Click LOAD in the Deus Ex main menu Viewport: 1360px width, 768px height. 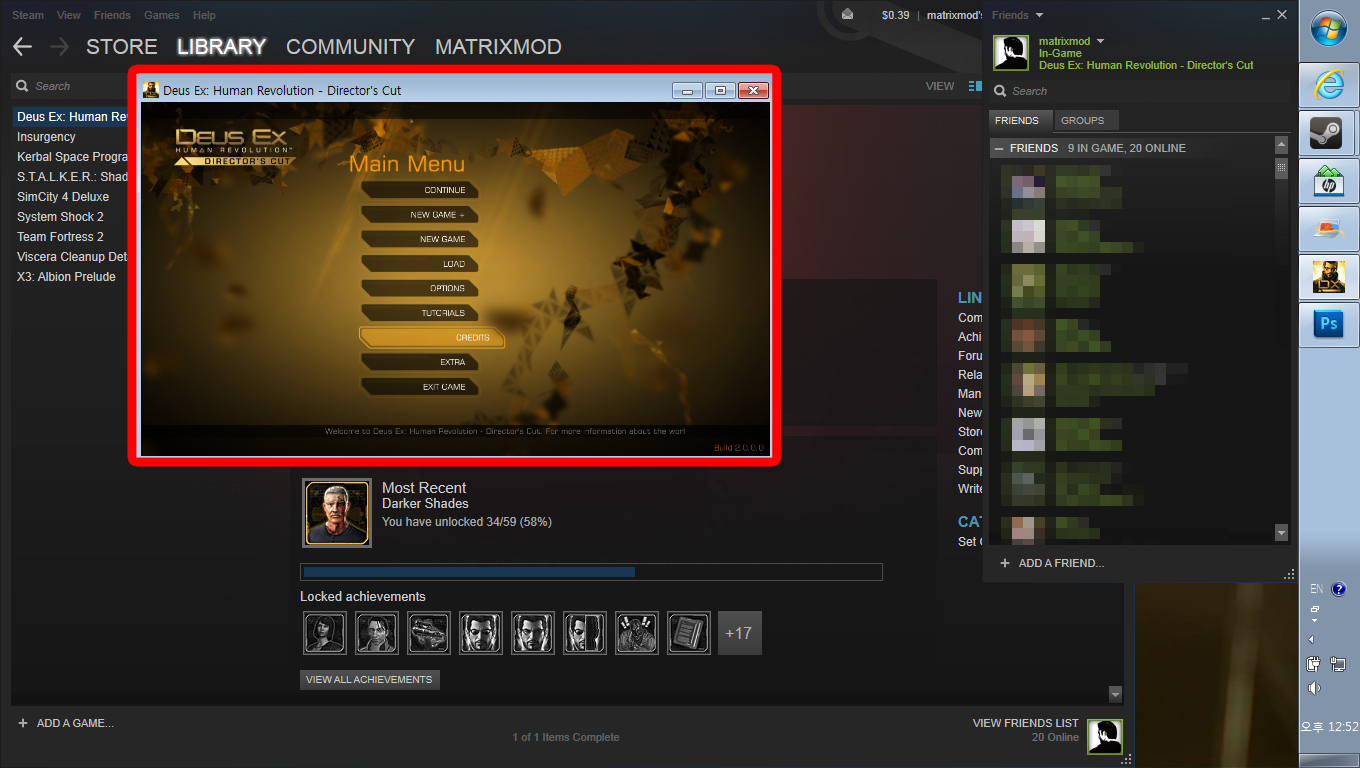pos(420,264)
